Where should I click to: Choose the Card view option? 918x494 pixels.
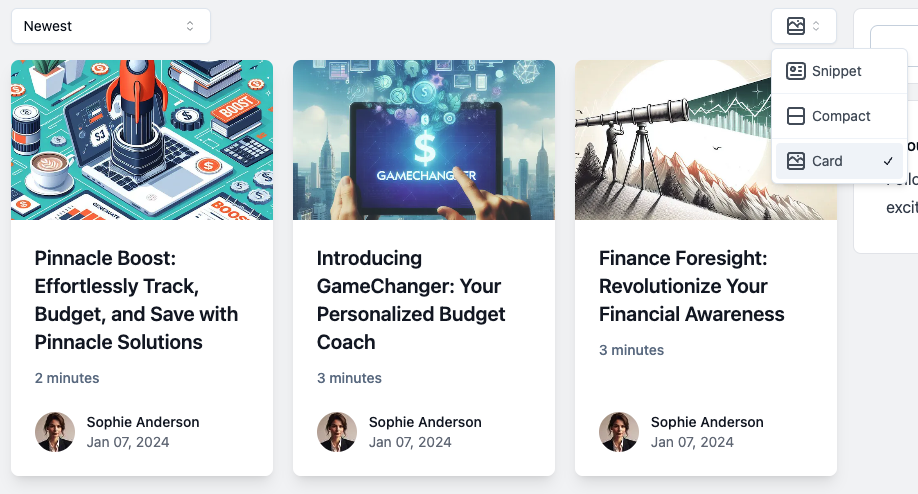tap(839, 161)
